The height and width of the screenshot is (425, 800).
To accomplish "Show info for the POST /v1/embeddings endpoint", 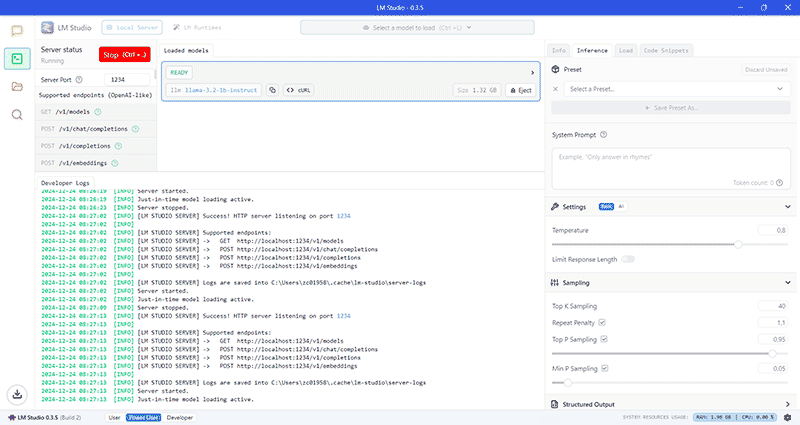I will (x=115, y=163).
